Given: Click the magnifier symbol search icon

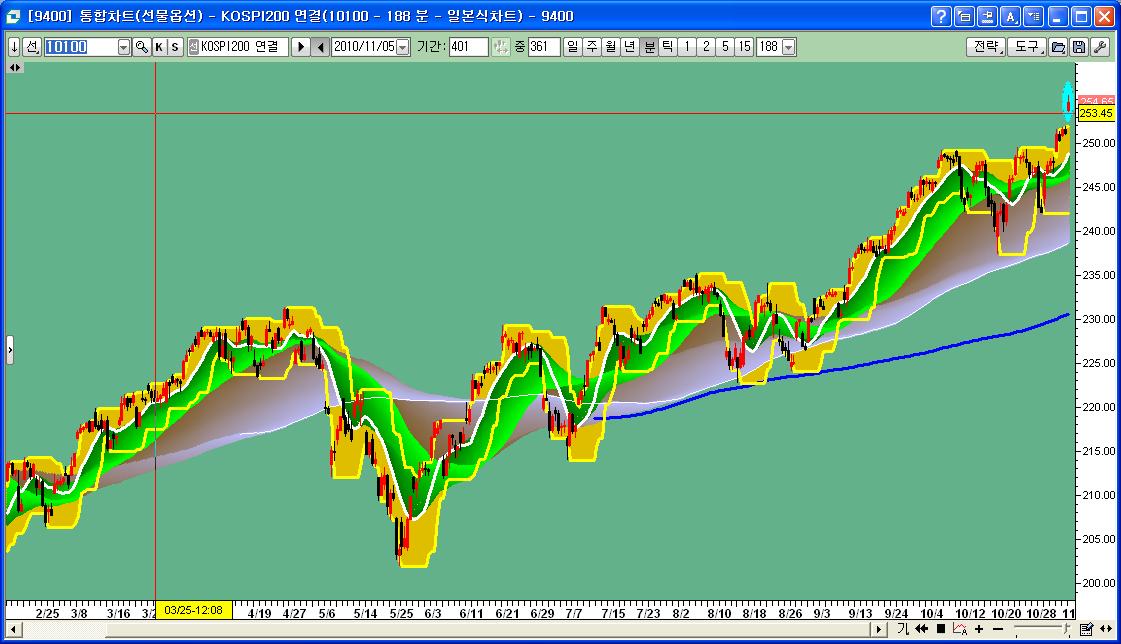Looking at the screenshot, I should click(142, 47).
